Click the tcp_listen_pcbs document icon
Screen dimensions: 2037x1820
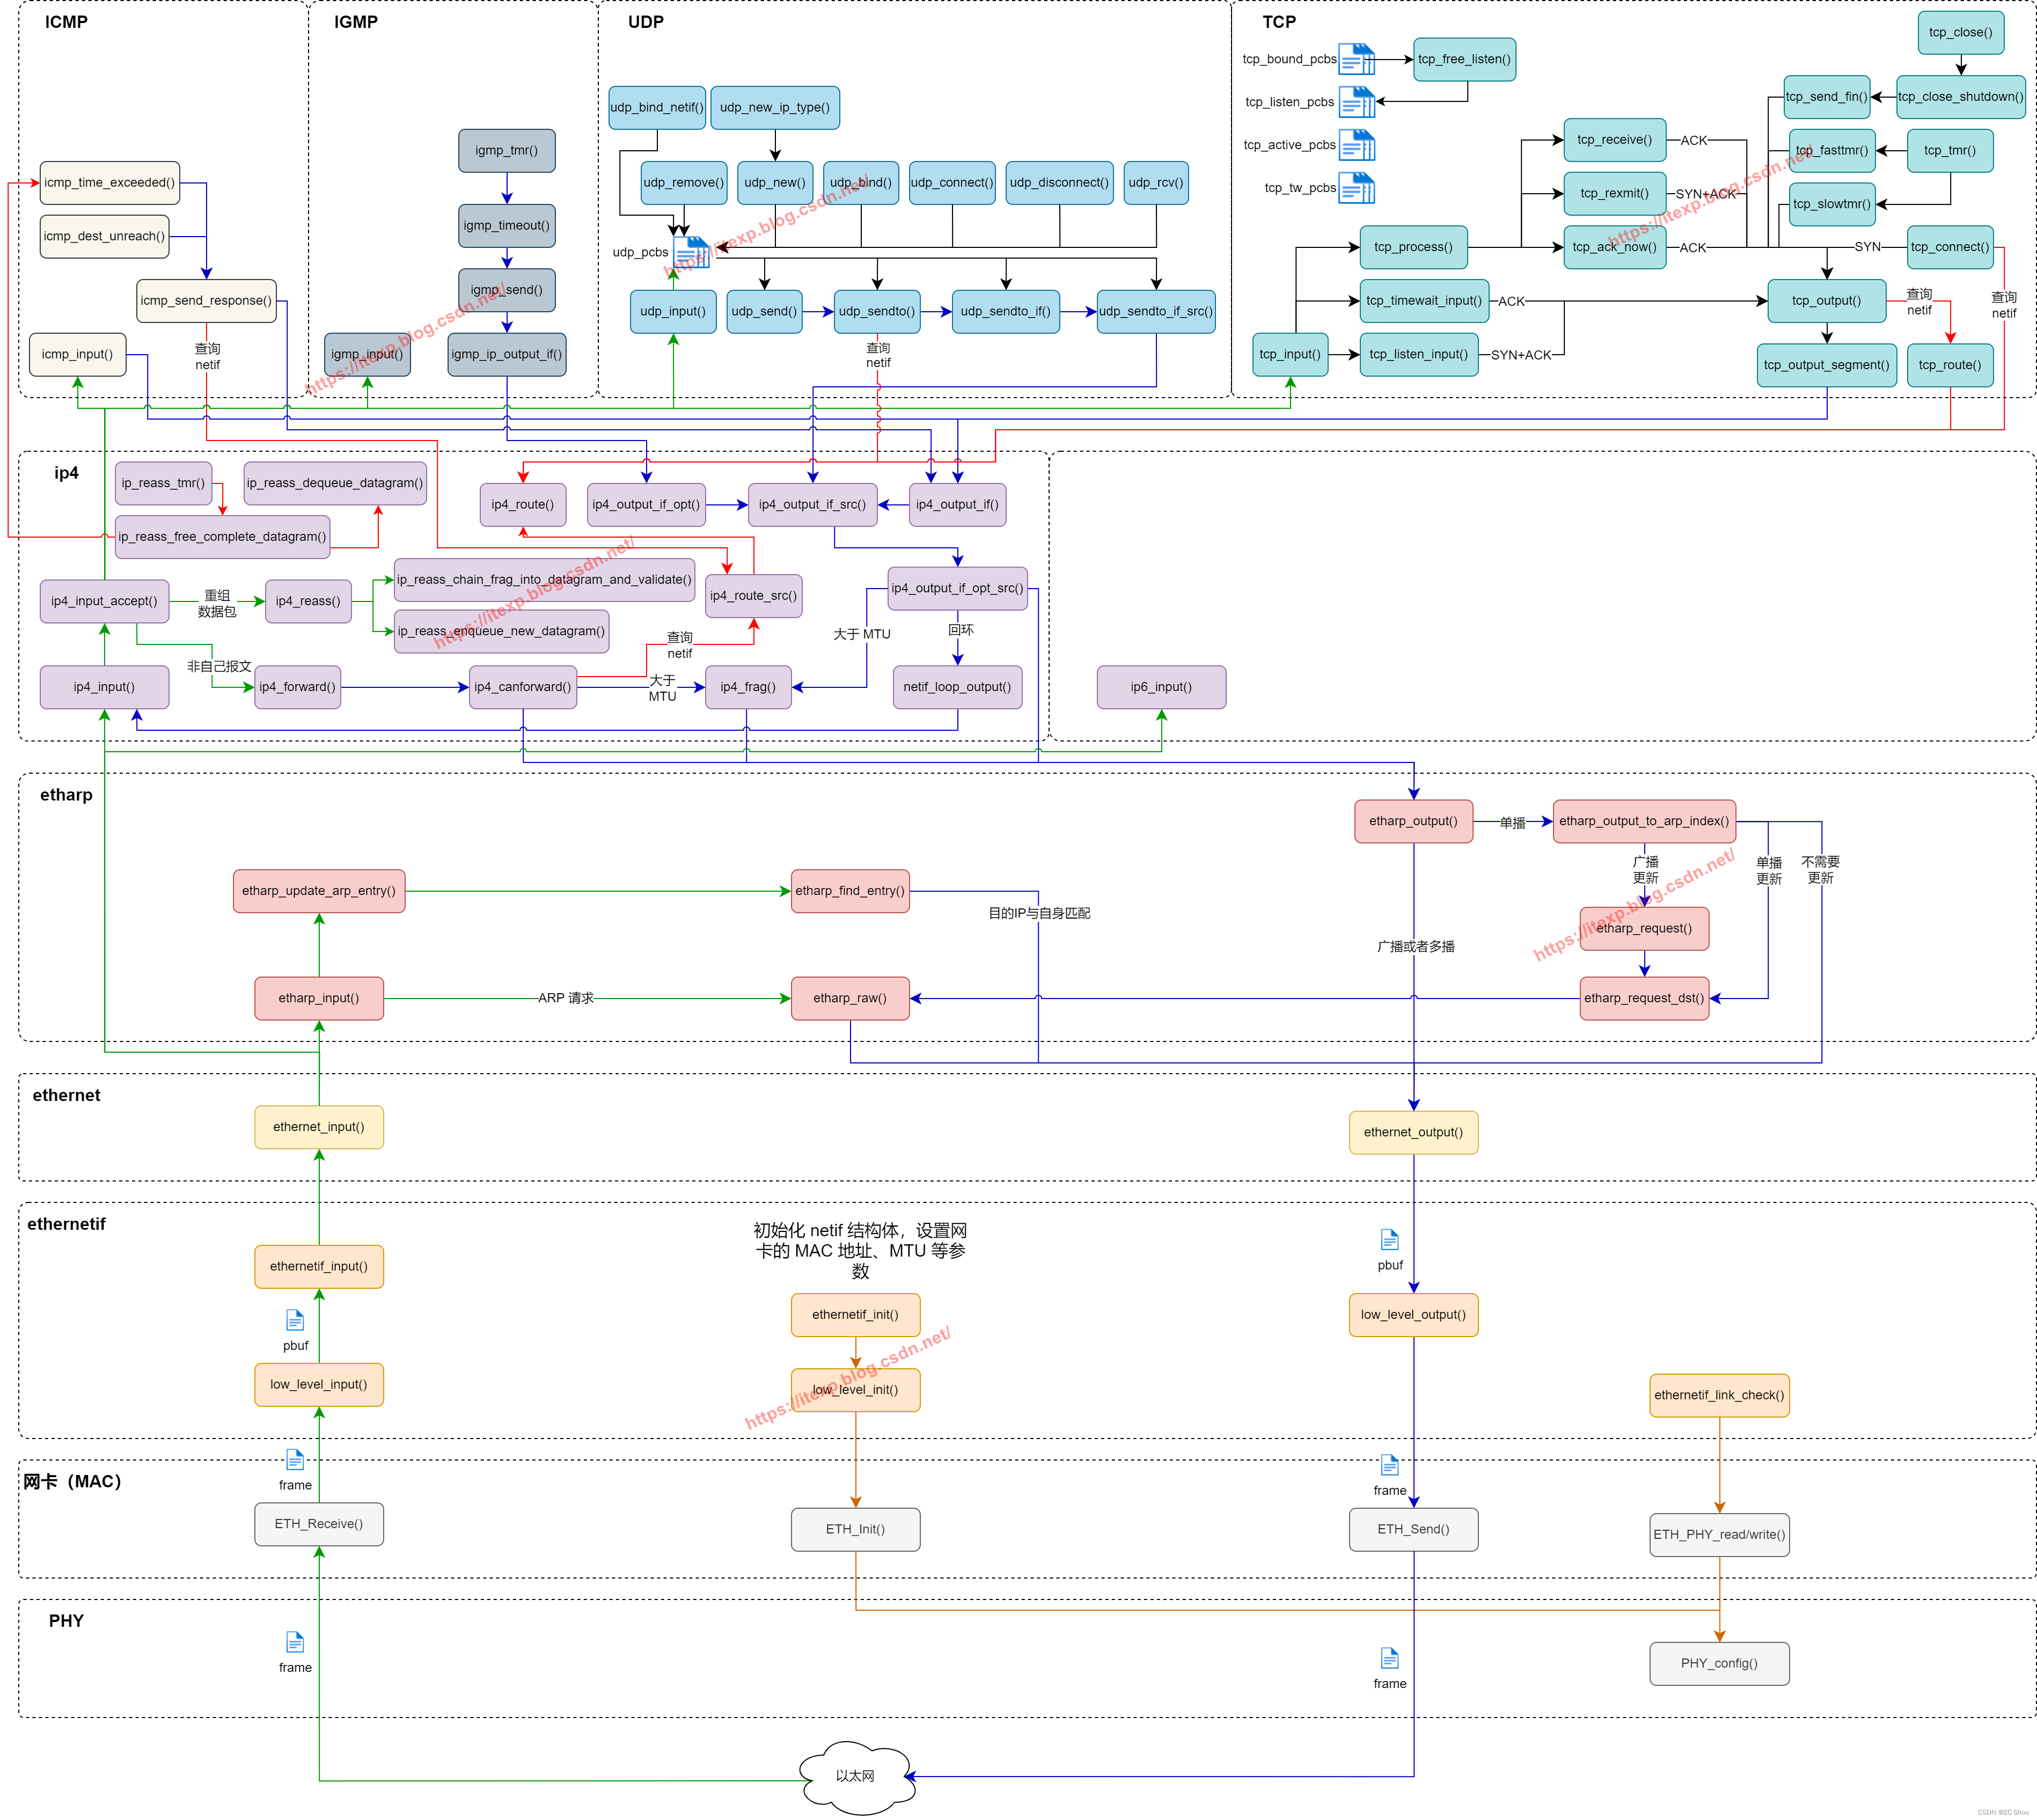1356,102
